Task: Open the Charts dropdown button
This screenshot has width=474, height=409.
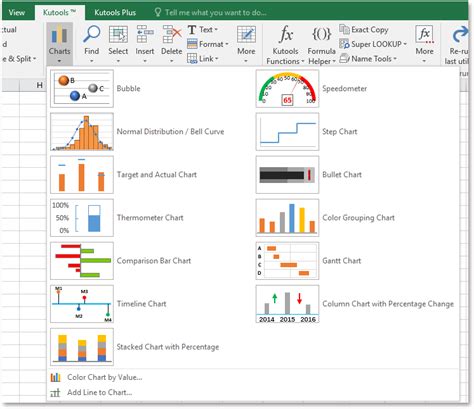Action: pyautogui.click(x=60, y=44)
